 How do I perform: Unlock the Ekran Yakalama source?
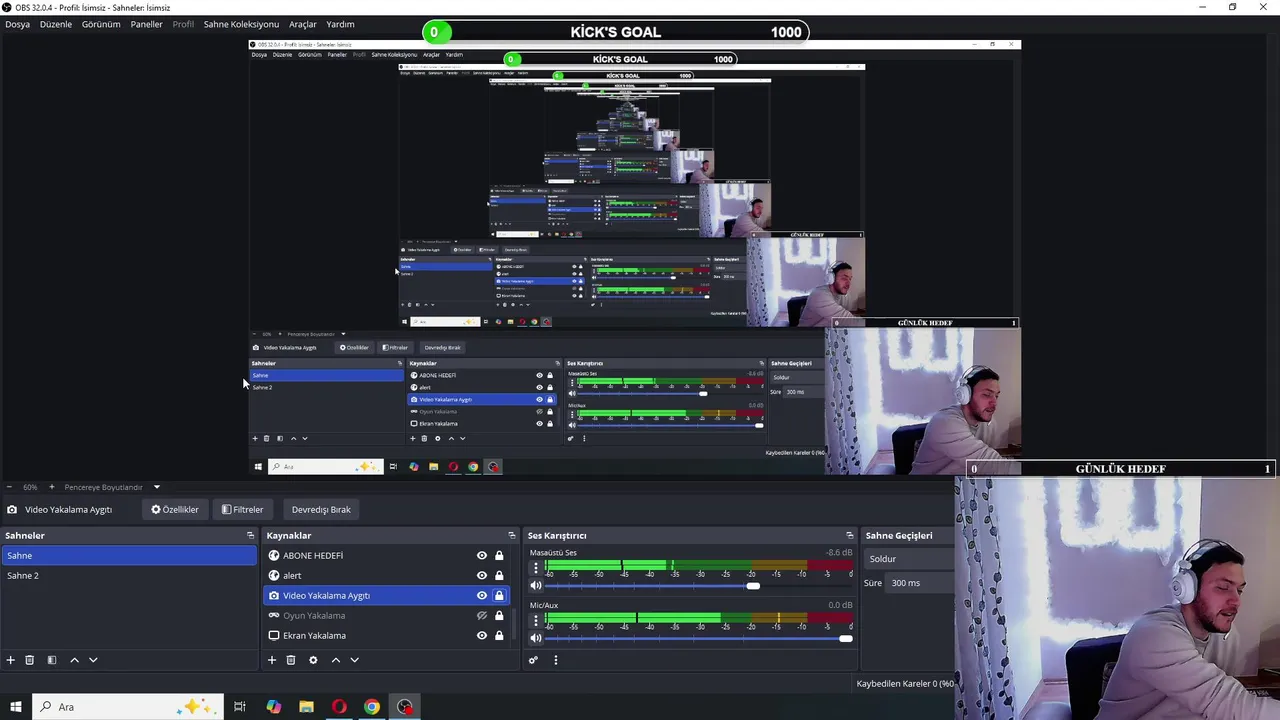tap(499, 636)
